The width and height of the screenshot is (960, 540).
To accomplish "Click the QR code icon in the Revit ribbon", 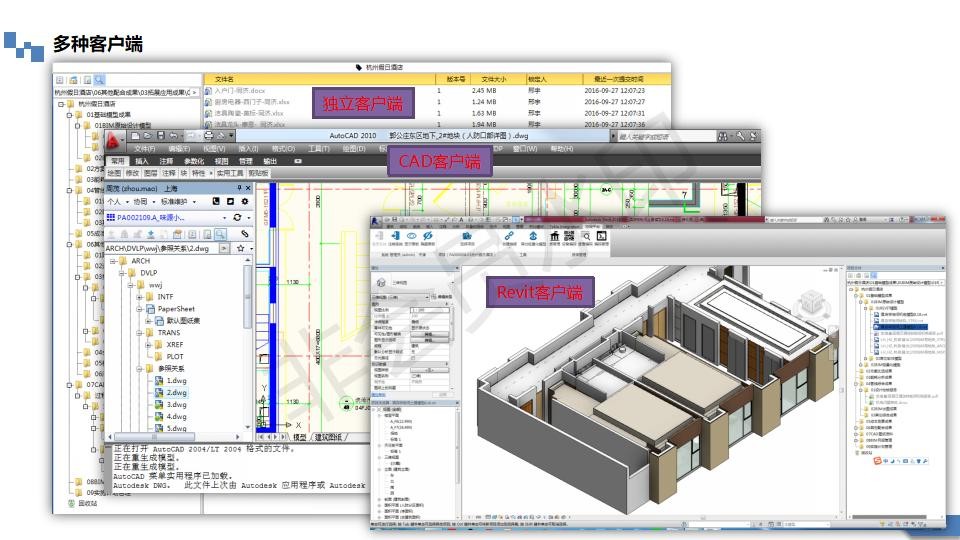I will 569,236.
